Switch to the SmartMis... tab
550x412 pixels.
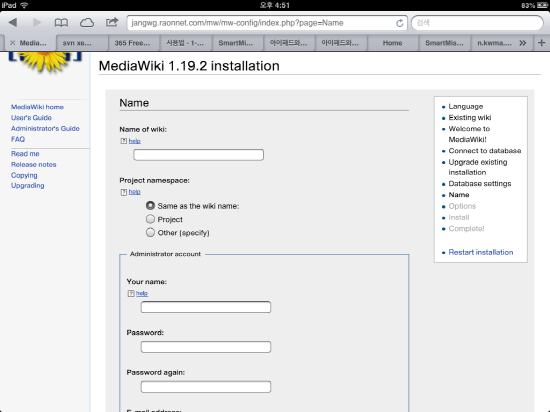pyautogui.click(x=444, y=43)
